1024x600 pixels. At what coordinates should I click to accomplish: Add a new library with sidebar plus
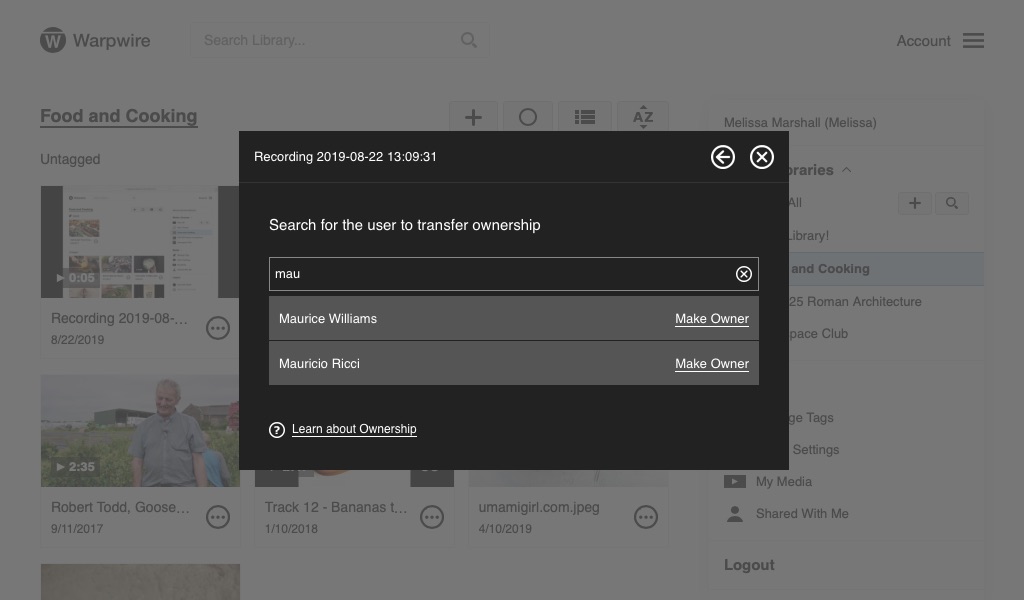tap(914, 203)
